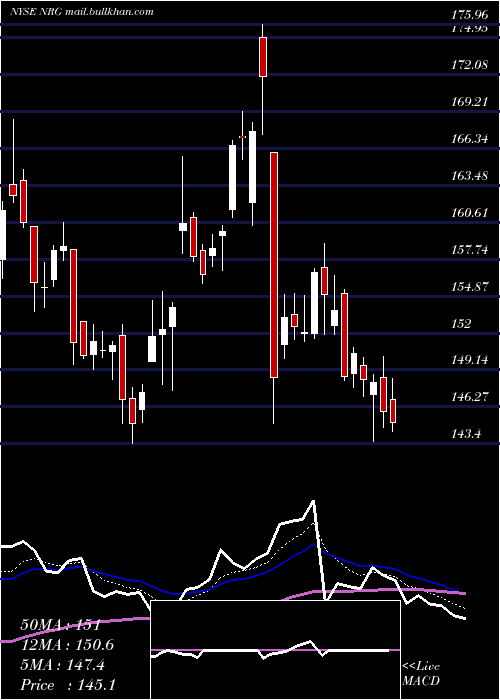Click the 166.34 price level label
The height and width of the screenshot is (700, 500).
click(x=470, y=139)
